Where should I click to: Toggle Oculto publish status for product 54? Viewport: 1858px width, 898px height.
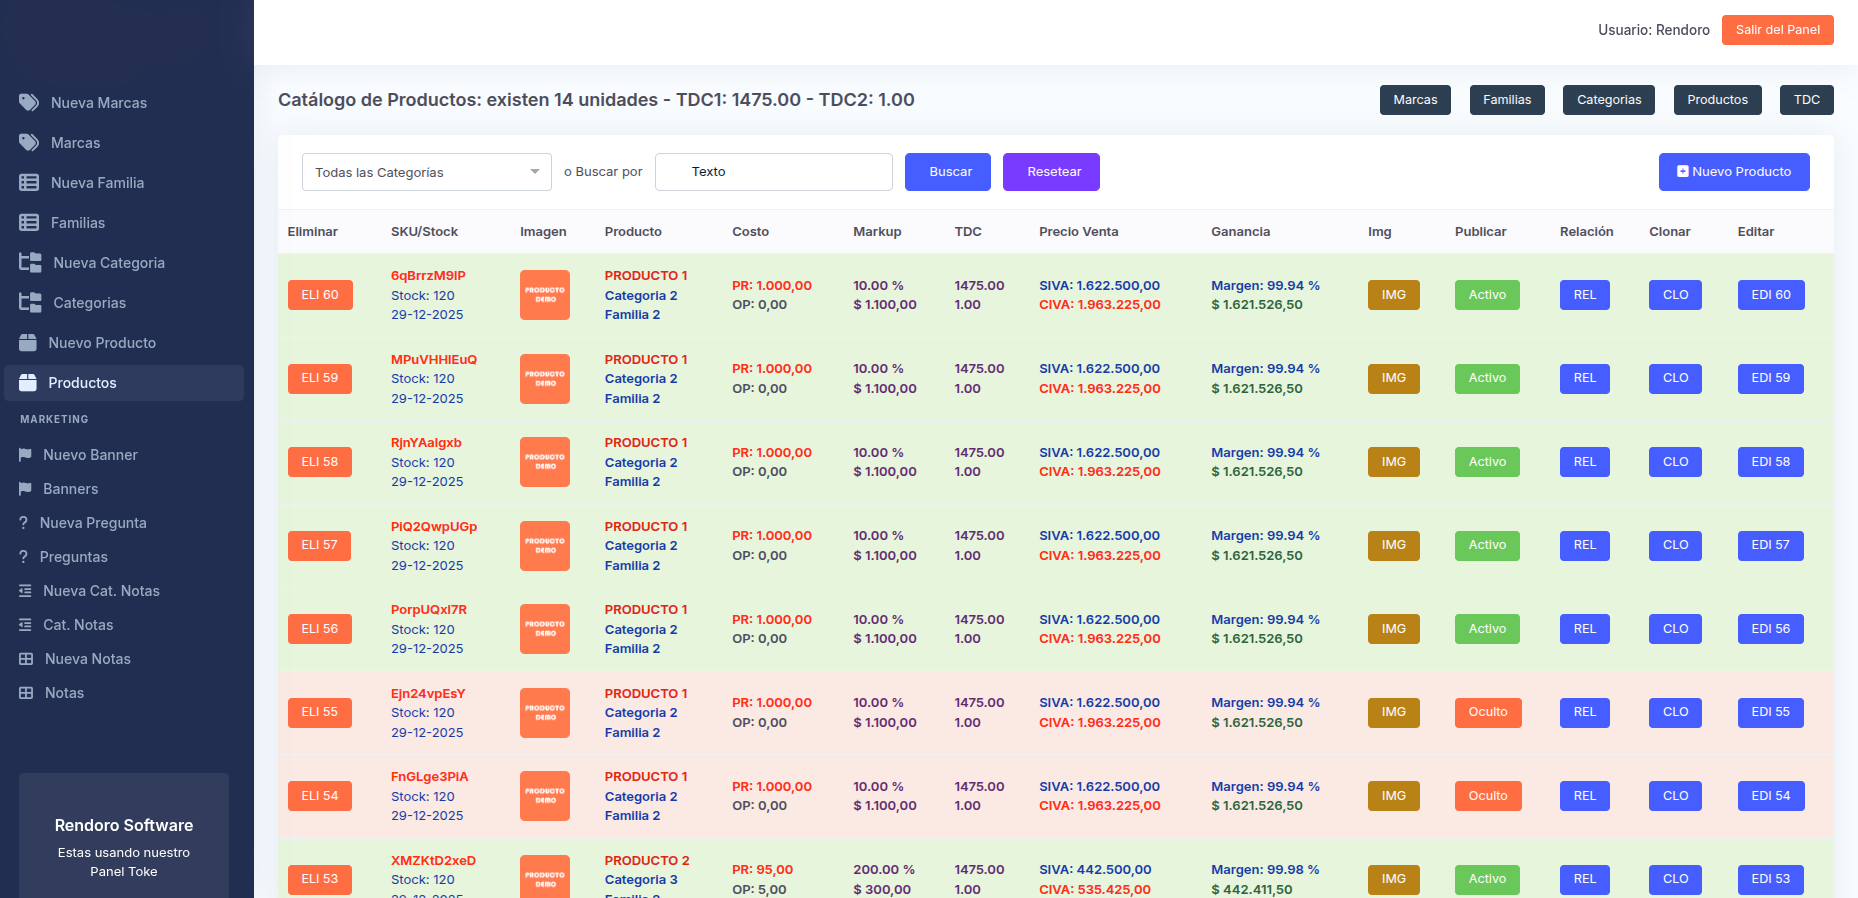[x=1488, y=796]
